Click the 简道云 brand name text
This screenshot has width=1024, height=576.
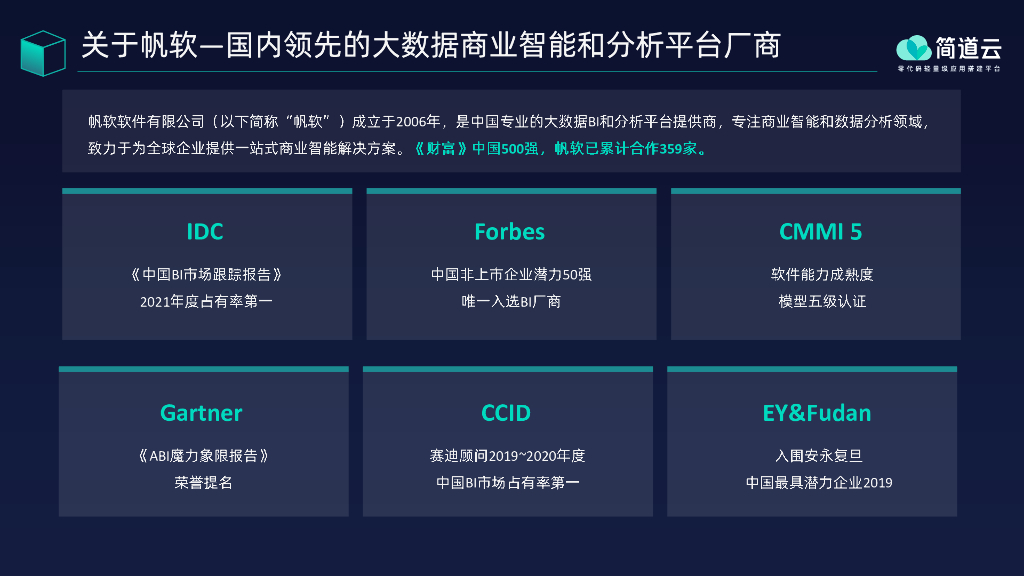point(968,47)
